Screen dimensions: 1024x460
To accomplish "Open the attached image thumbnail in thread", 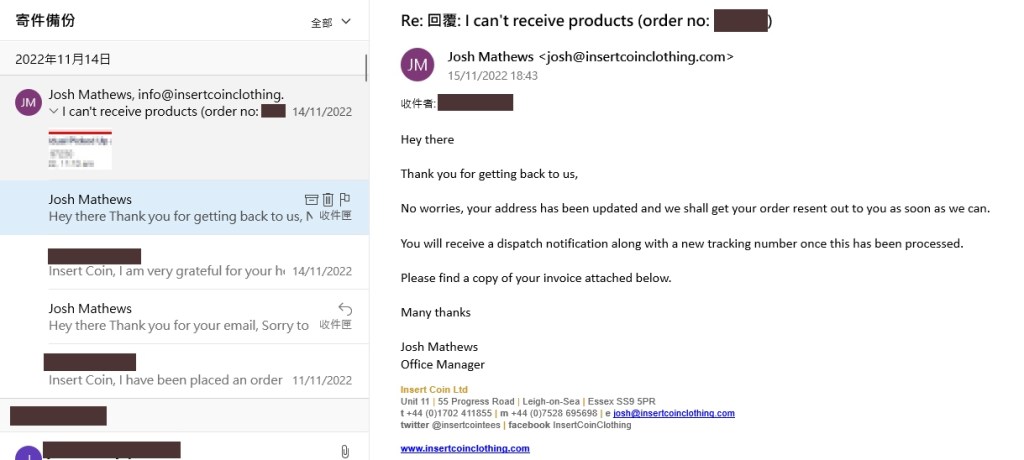I will (x=80, y=149).
